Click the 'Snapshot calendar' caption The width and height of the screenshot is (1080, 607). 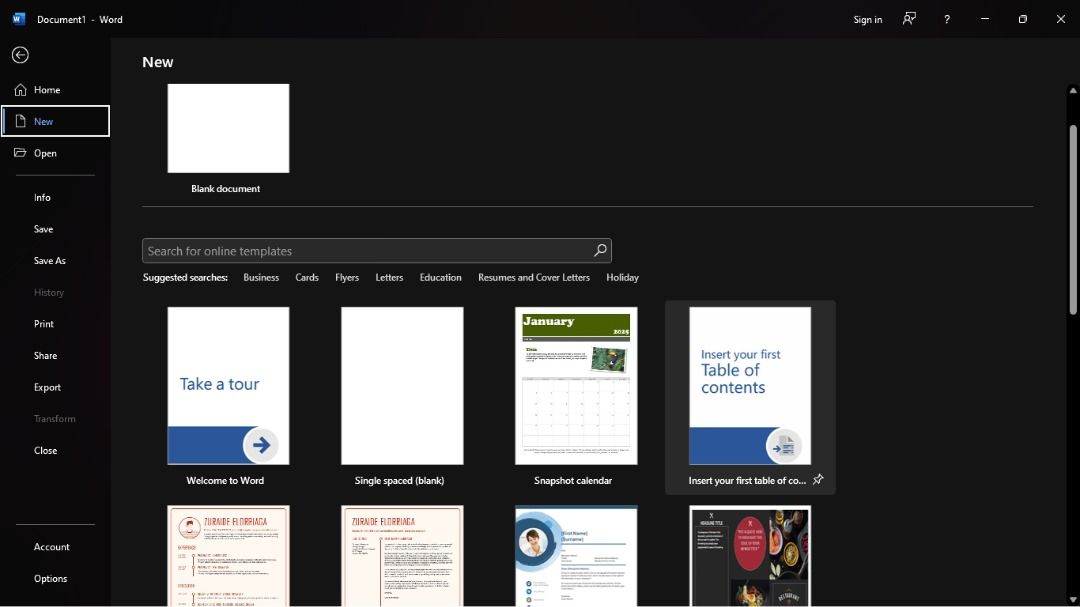(573, 481)
